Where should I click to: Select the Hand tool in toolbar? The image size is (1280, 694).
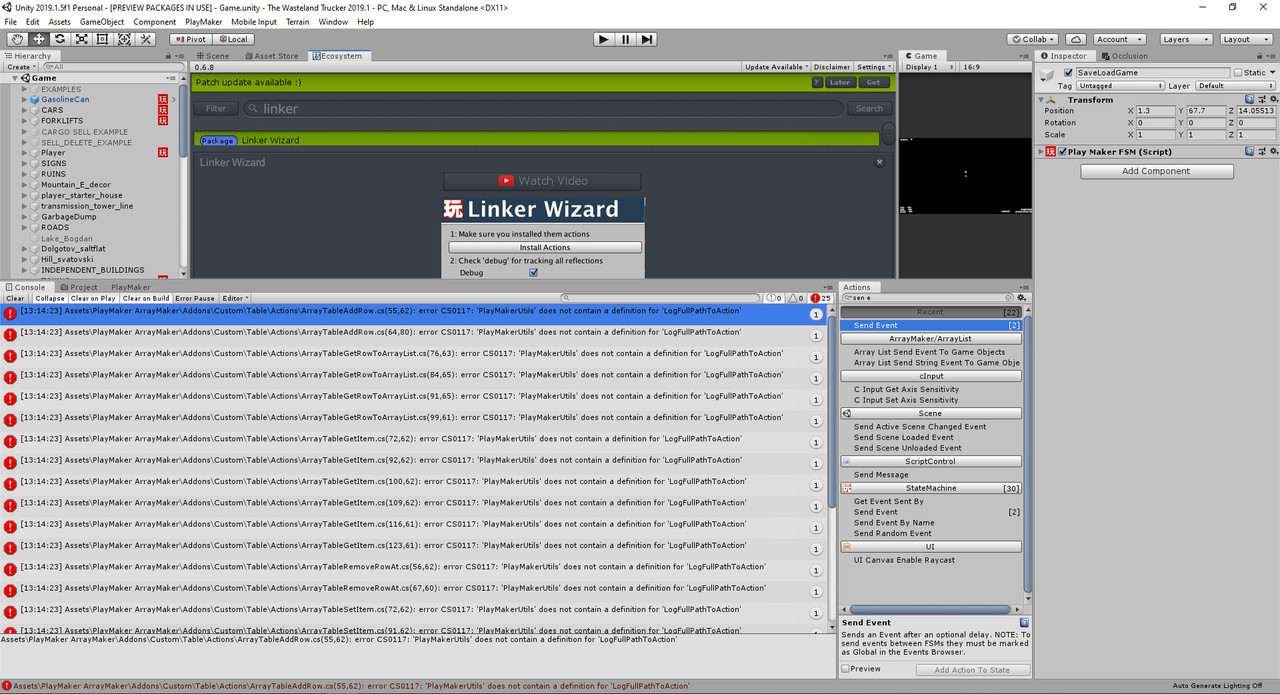coord(17,39)
